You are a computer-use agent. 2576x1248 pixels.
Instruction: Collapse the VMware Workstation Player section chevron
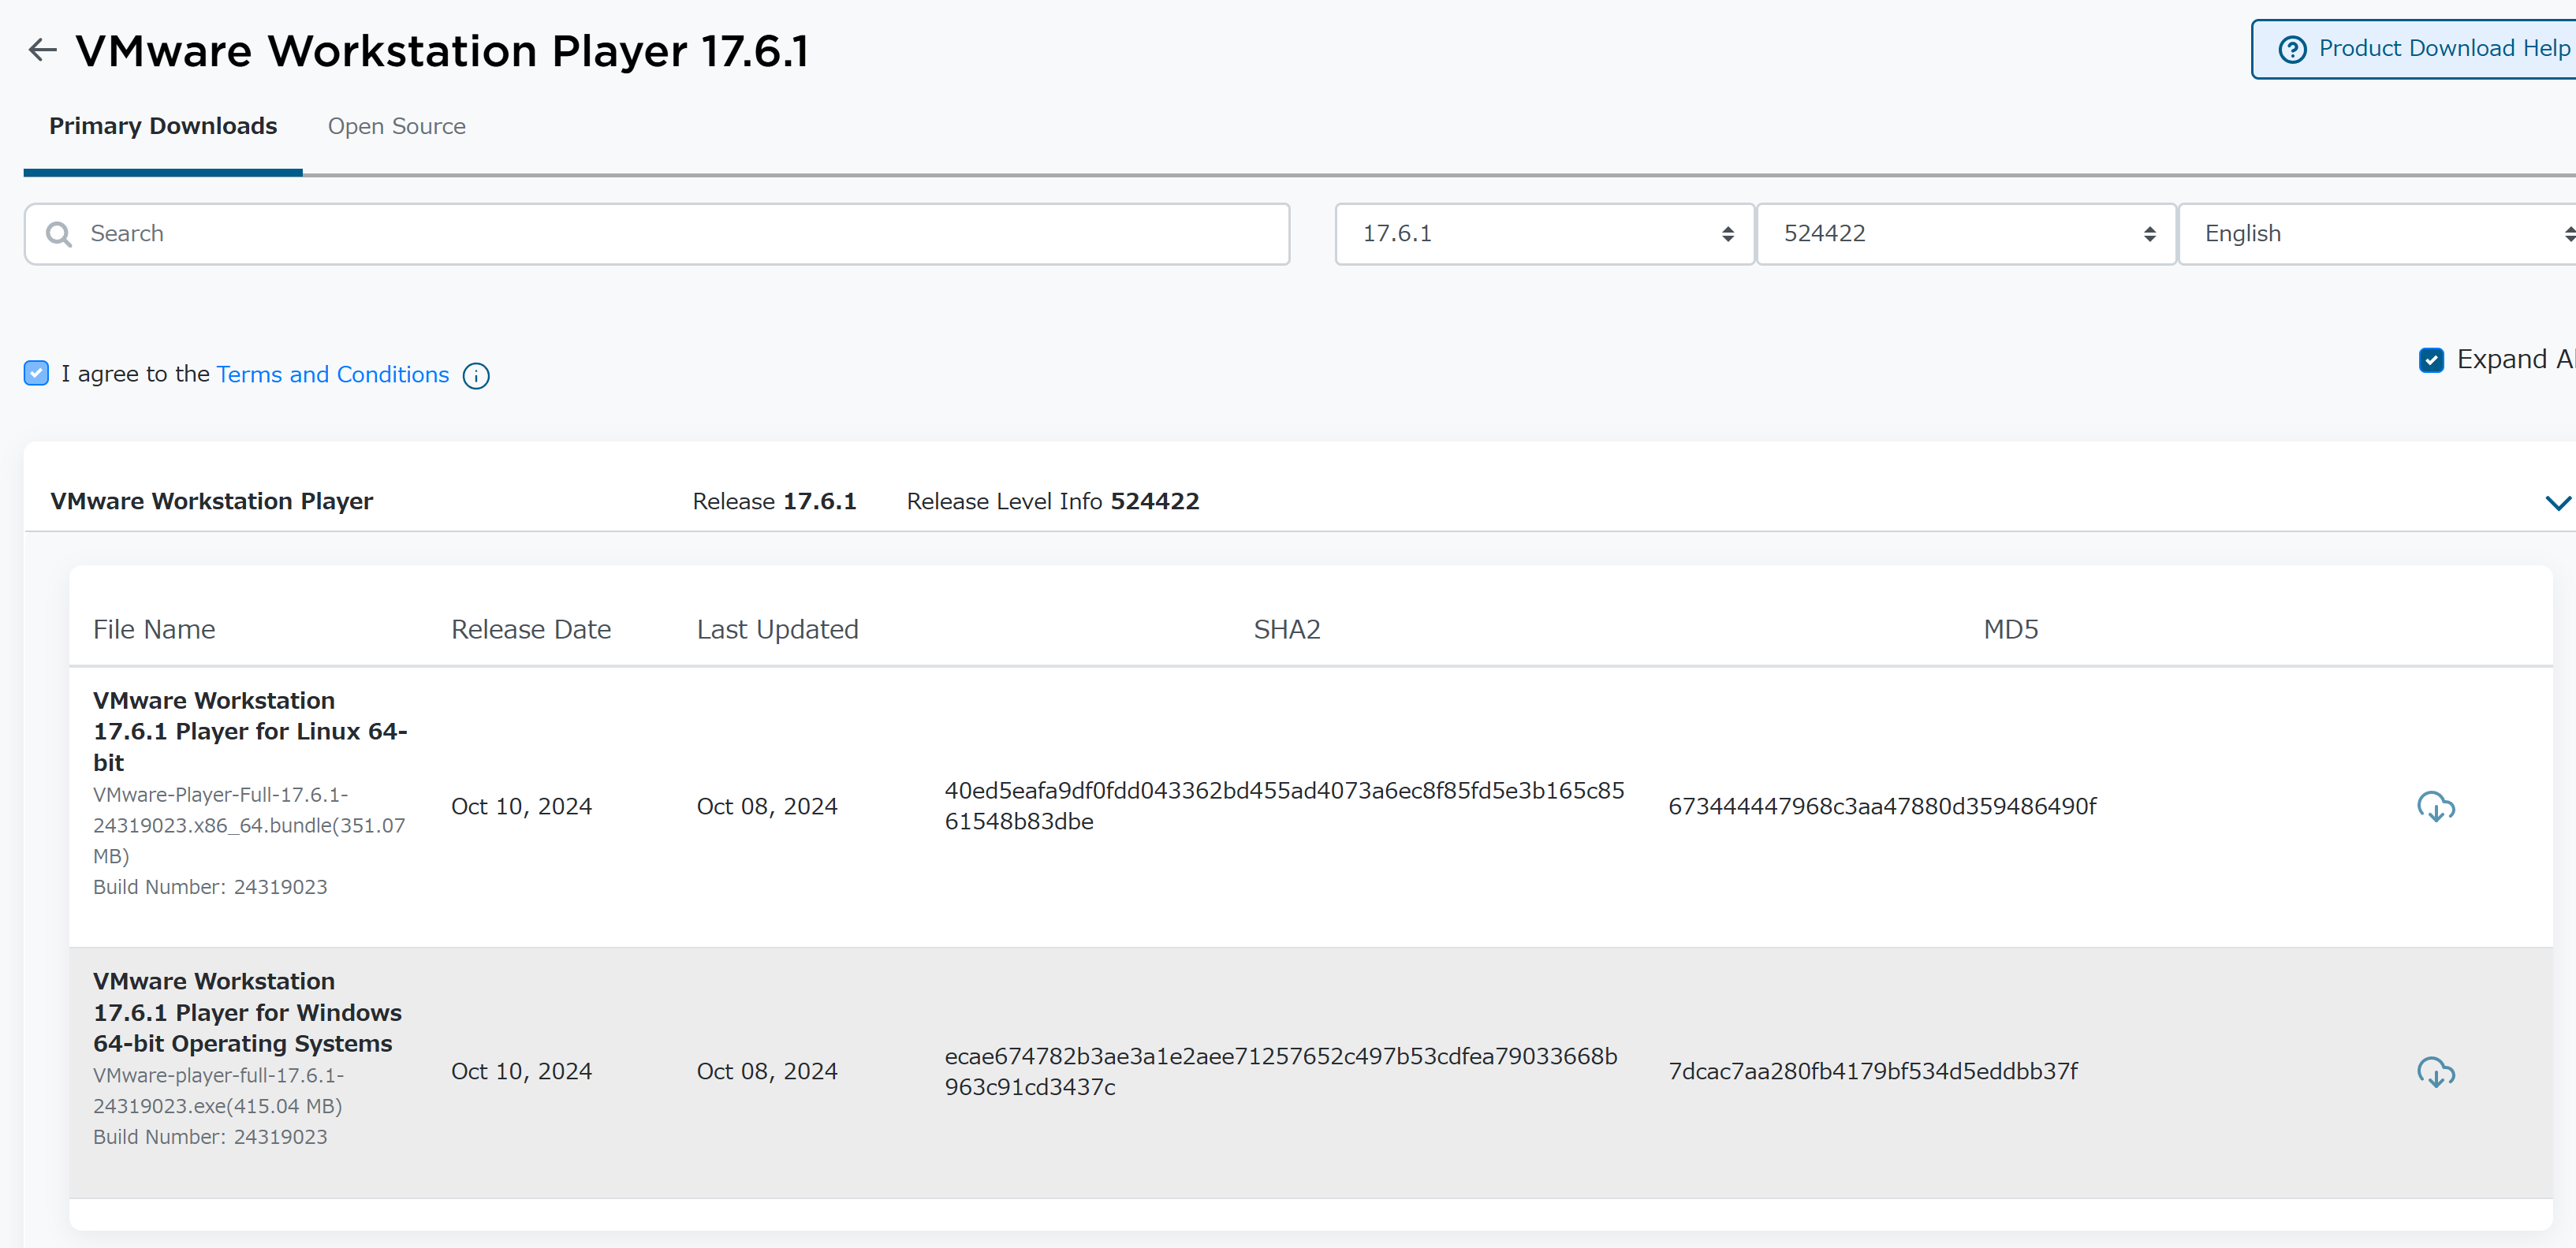pyautogui.click(x=2557, y=503)
